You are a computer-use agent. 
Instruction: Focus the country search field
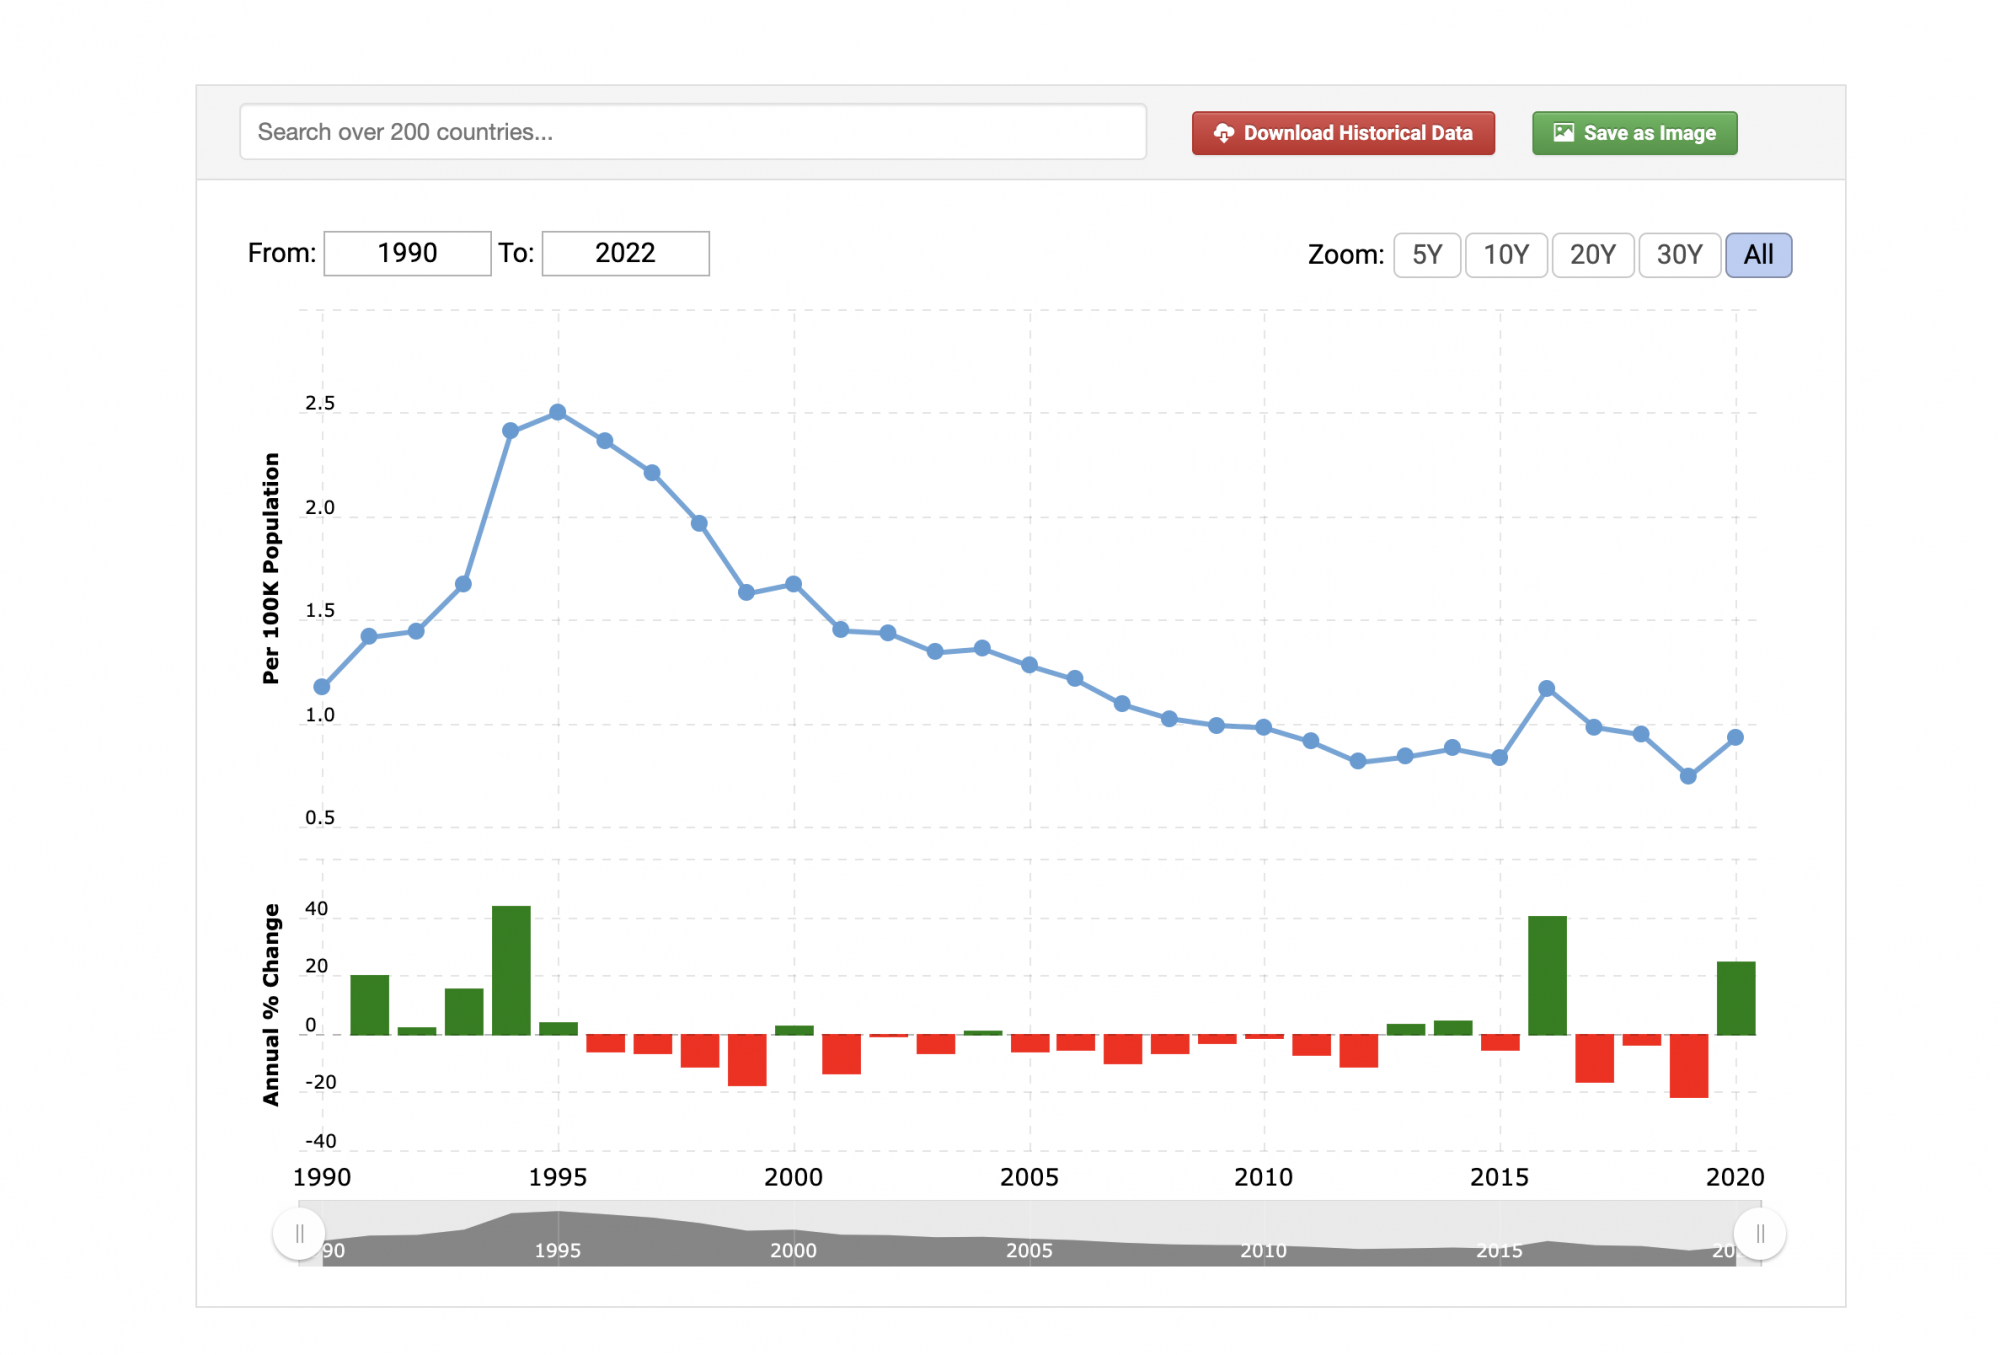pyautogui.click(x=692, y=132)
